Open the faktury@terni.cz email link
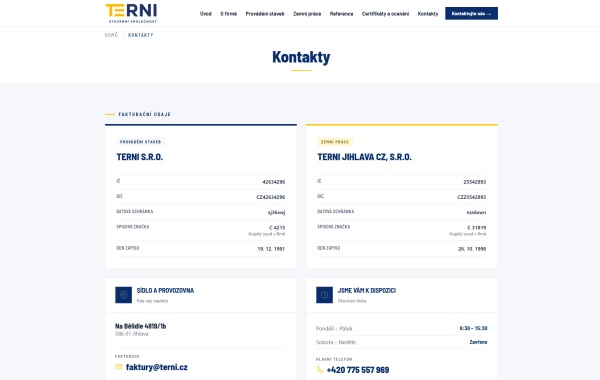This screenshot has height=380, width=600. (x=157, y=367)
